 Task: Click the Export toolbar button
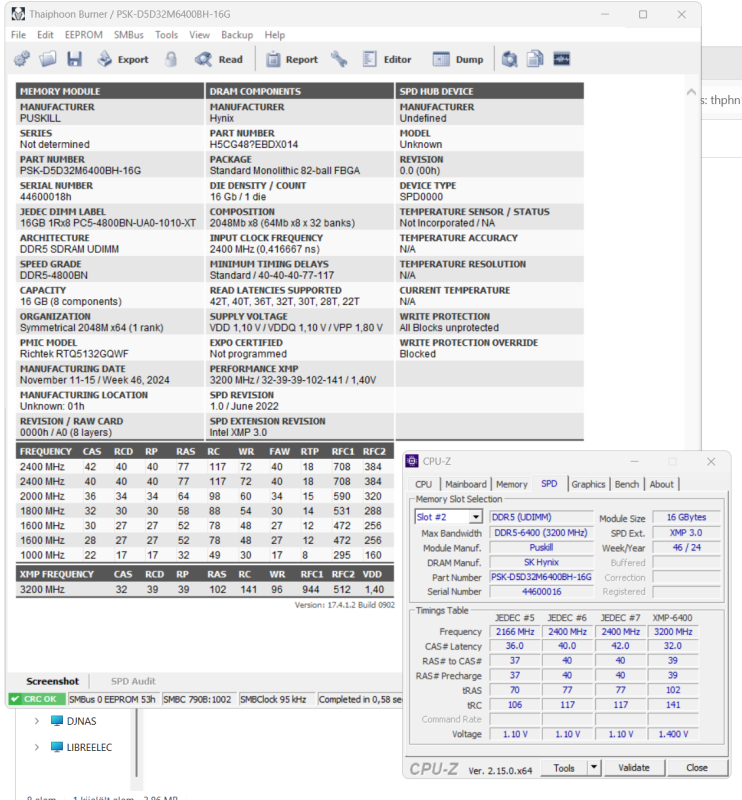pos(123,59)
